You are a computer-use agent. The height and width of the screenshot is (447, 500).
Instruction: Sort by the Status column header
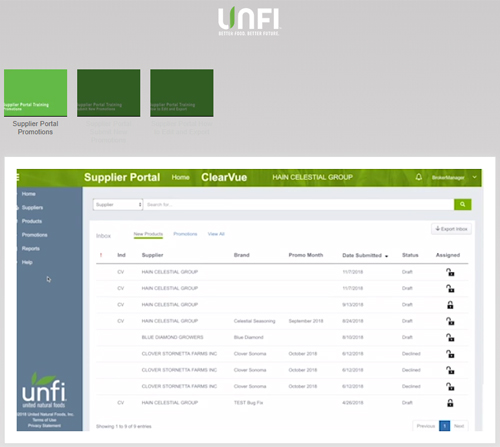click(410, 255)
